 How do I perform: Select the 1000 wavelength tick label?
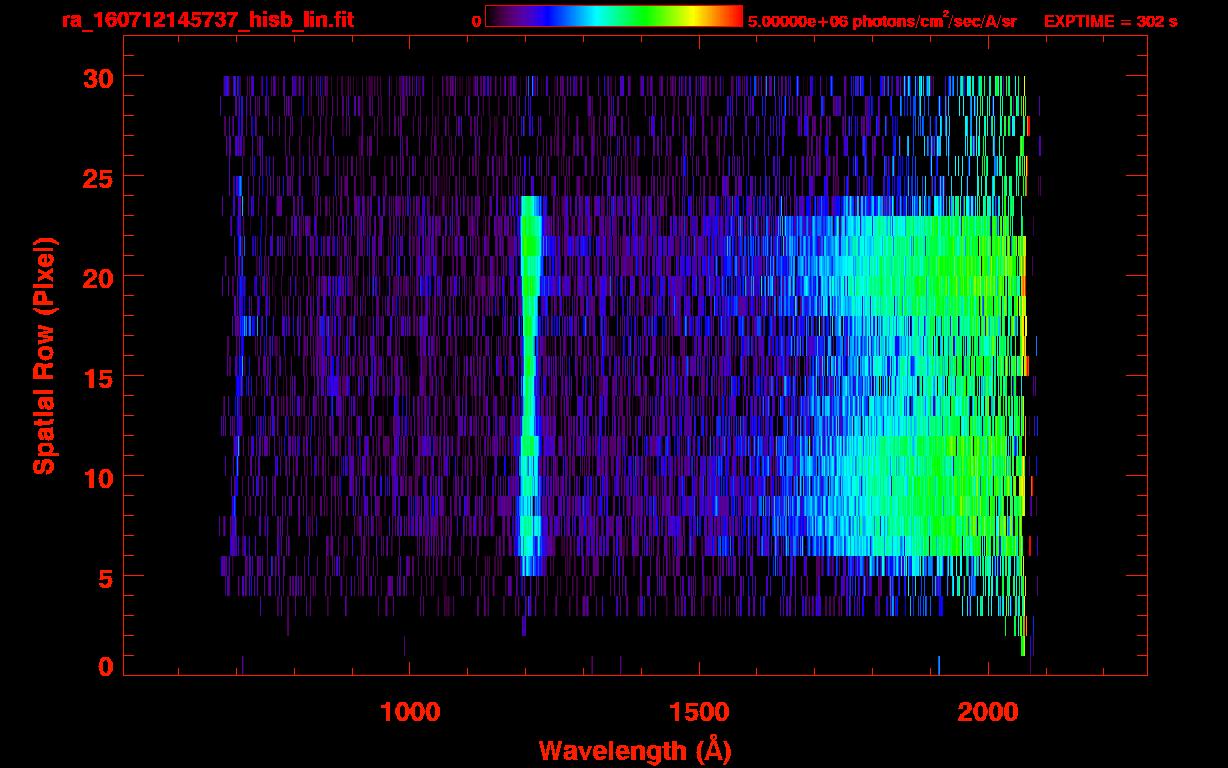point(410,711)
